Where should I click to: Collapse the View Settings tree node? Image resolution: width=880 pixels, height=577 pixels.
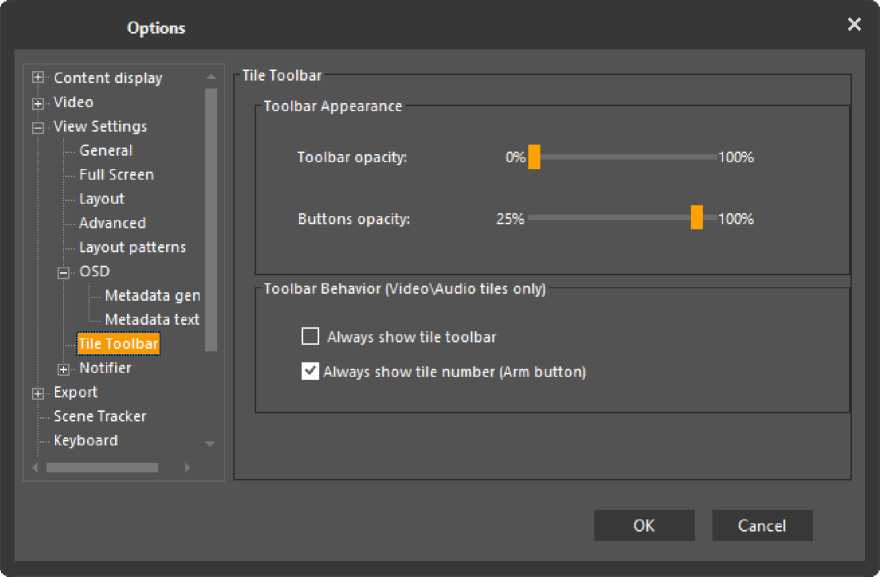[38, 127]
